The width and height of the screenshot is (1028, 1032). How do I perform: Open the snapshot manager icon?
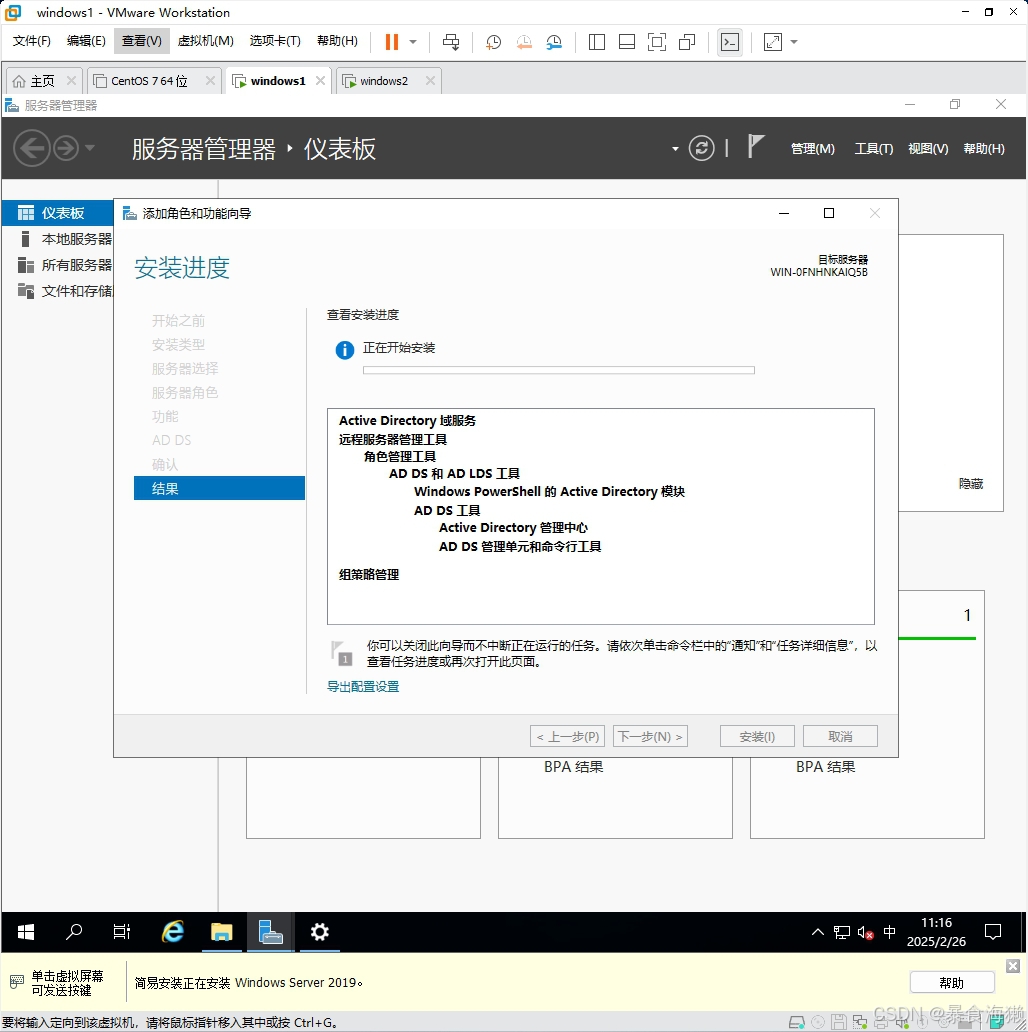pyautogui.click(x=554, y=42)
